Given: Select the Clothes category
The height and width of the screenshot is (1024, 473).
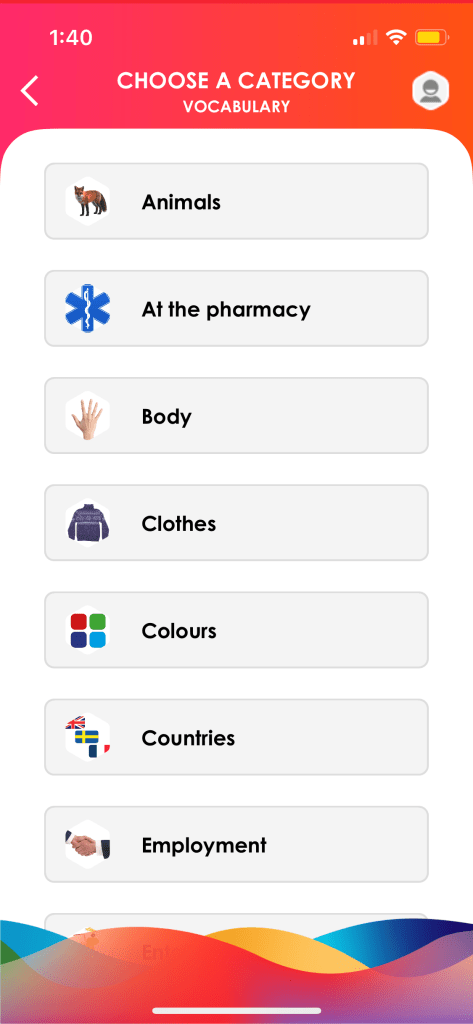Looking at the screenshot, I should pos(236,522).
